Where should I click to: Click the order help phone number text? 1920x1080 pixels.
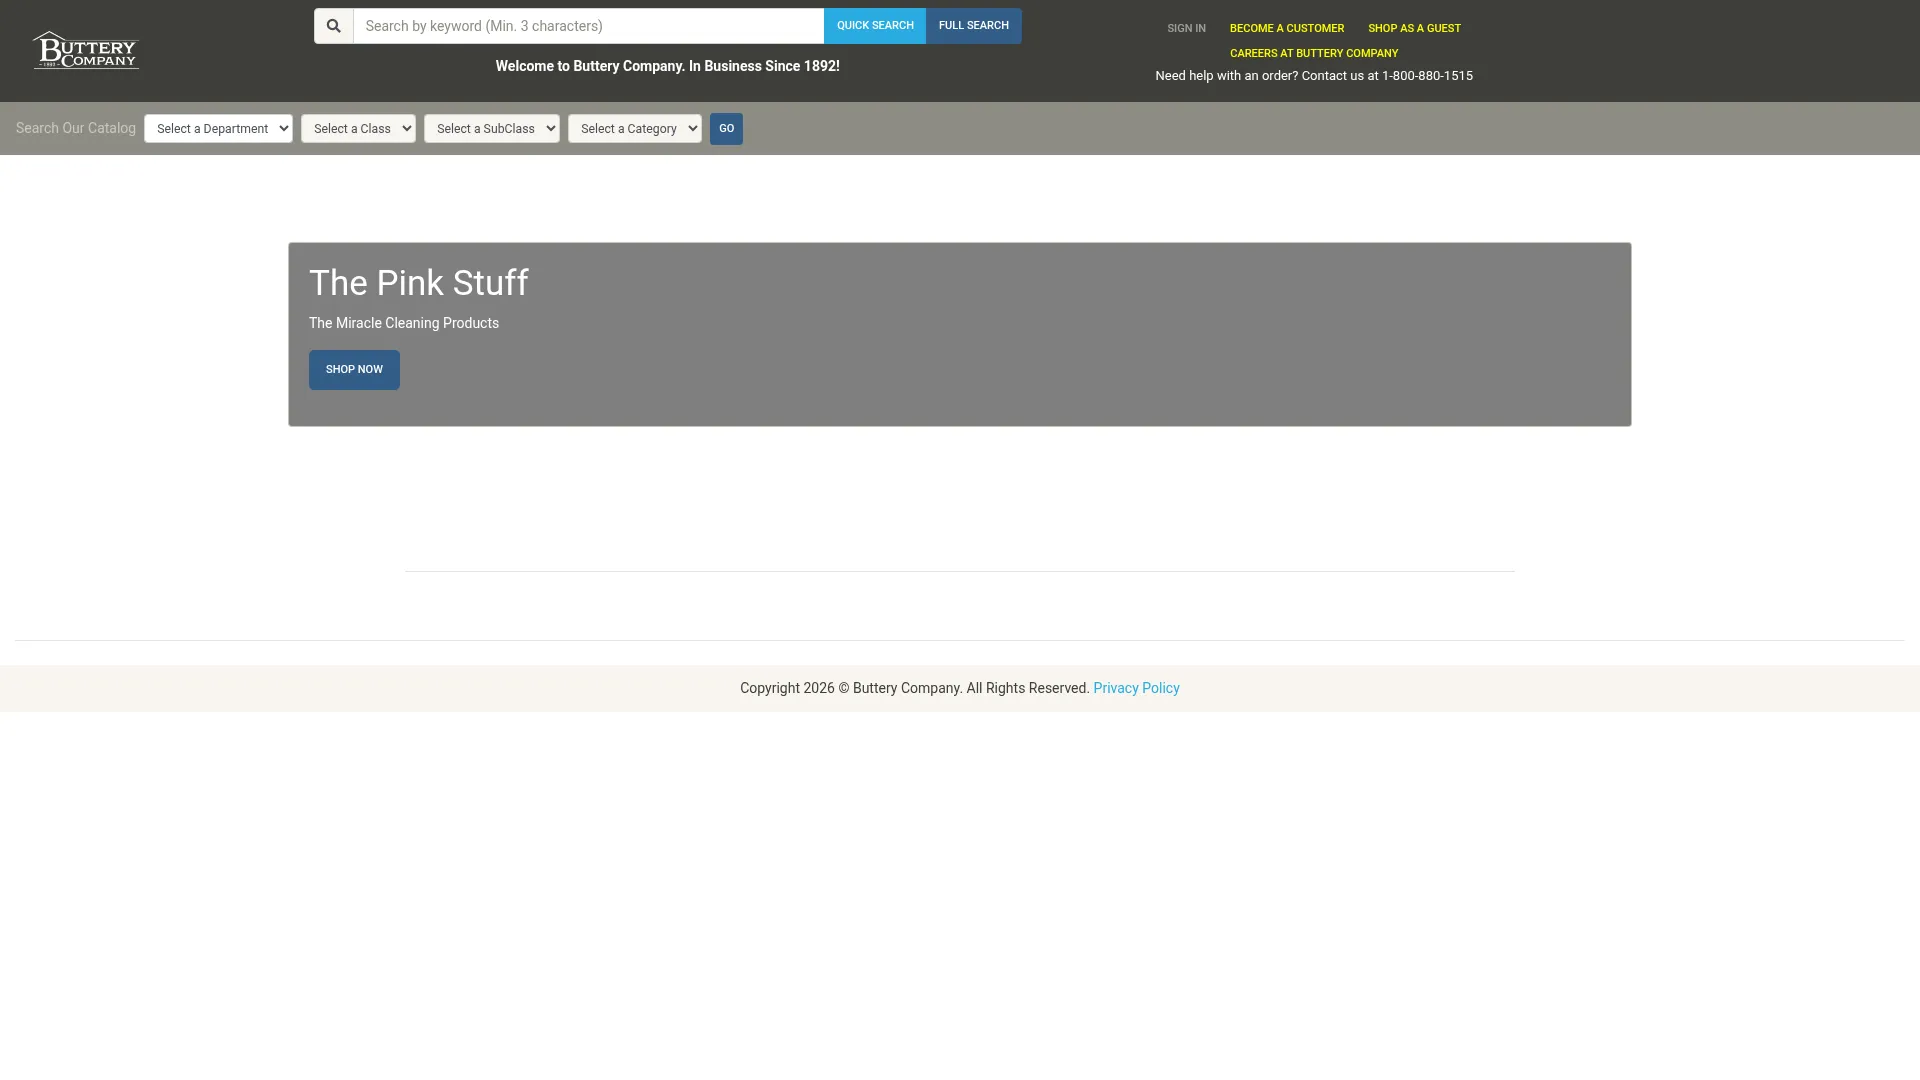tap(1314, 76)
